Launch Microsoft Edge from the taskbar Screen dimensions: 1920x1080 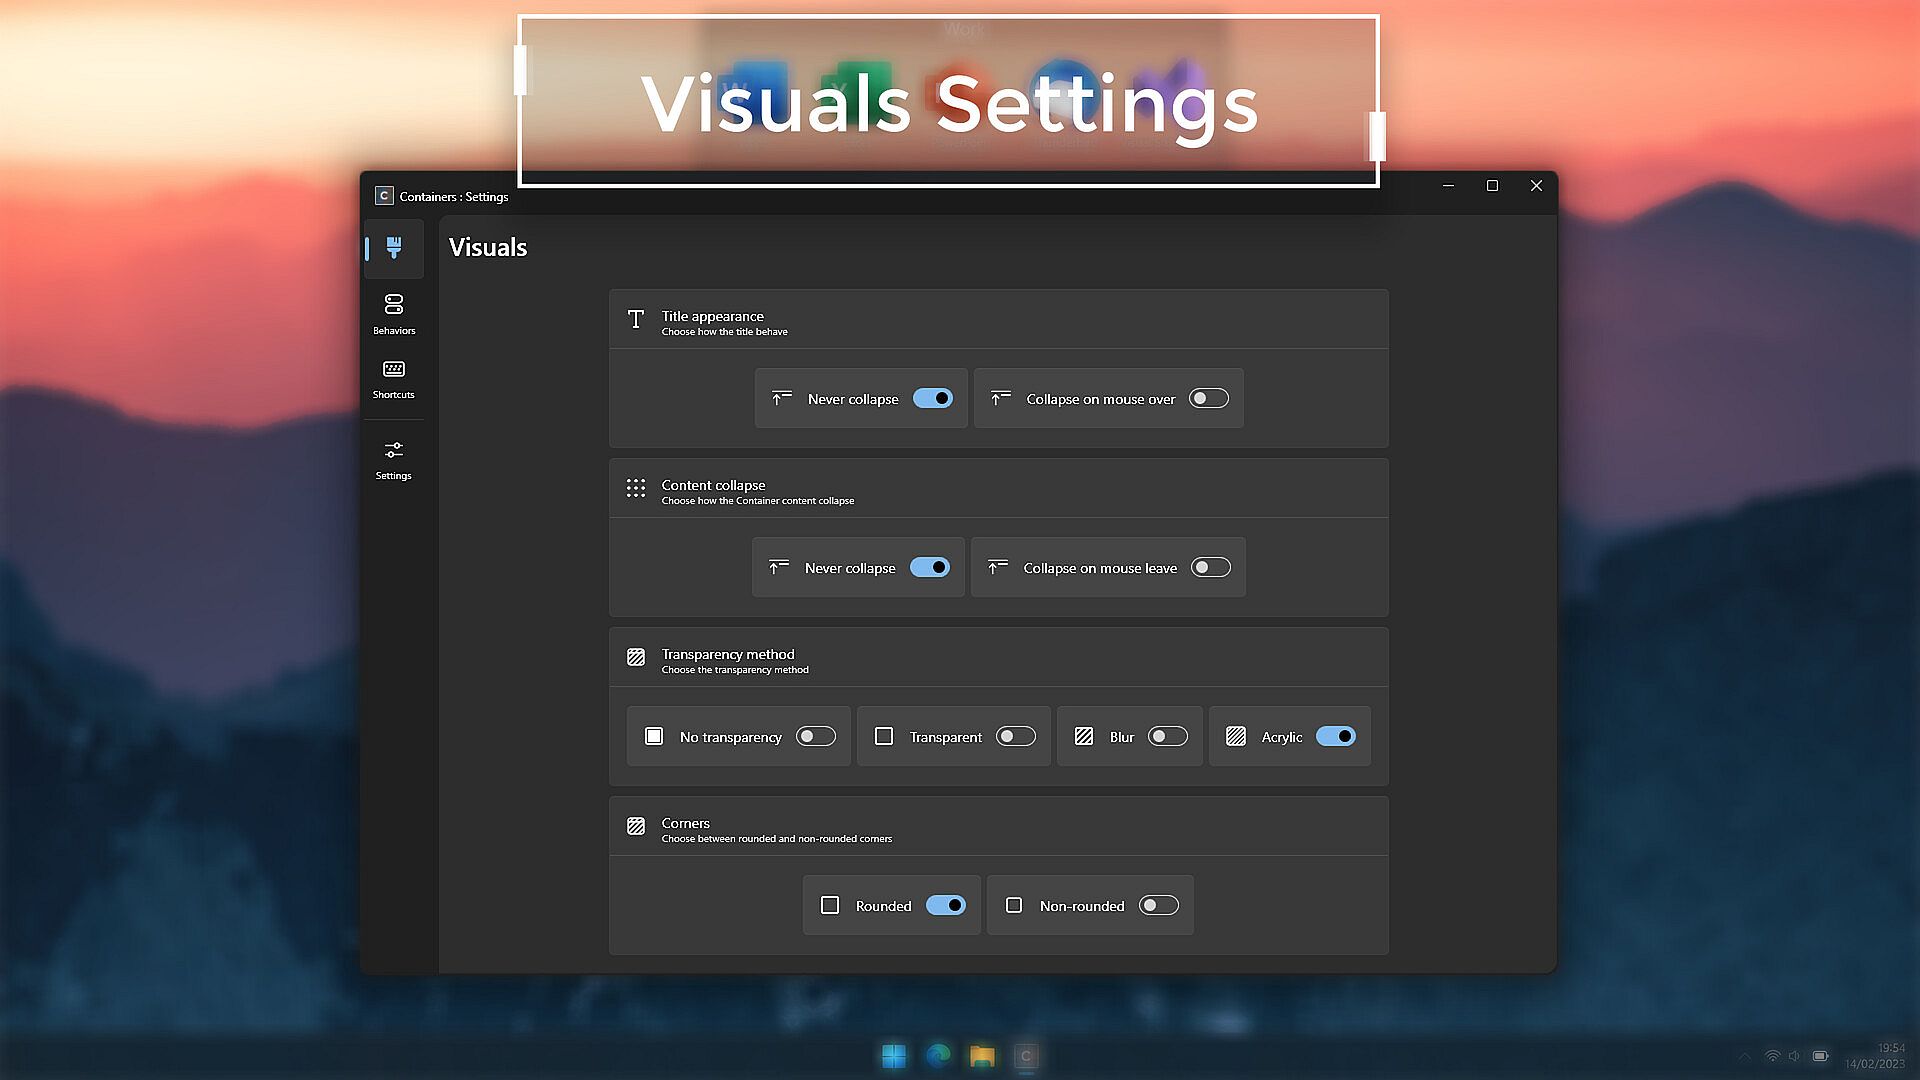[x=938, y=1056]
